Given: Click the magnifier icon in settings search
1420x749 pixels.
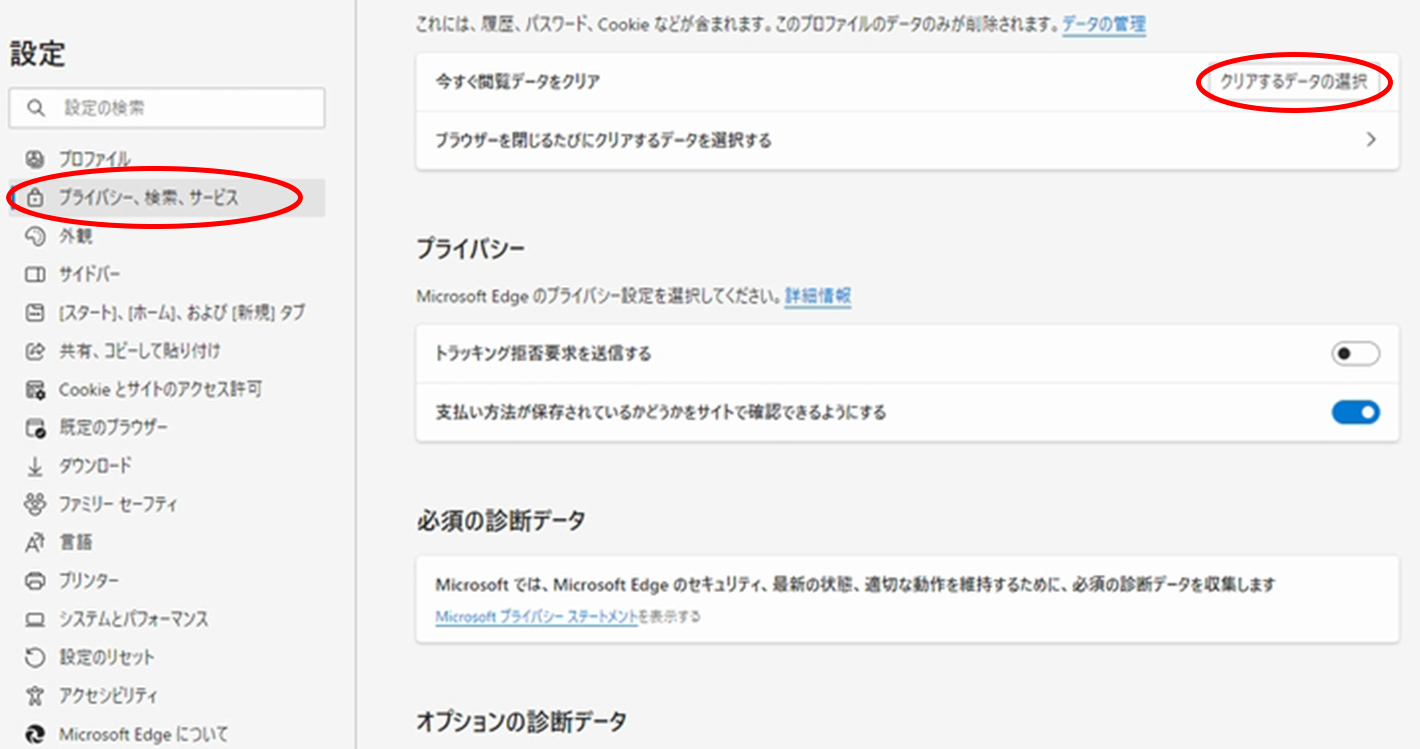Looking at the screenshot, I should [36, 108].
